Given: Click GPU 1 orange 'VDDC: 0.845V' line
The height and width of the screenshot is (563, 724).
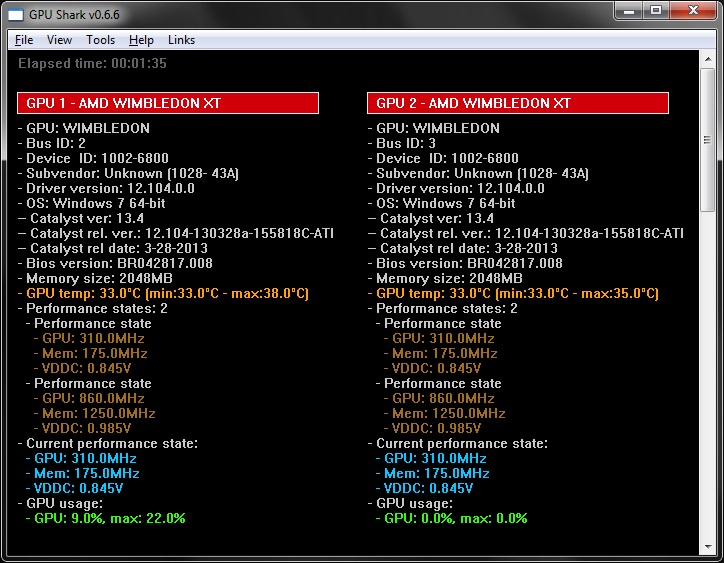Looking at the screenshot, I should coord(82,369).
